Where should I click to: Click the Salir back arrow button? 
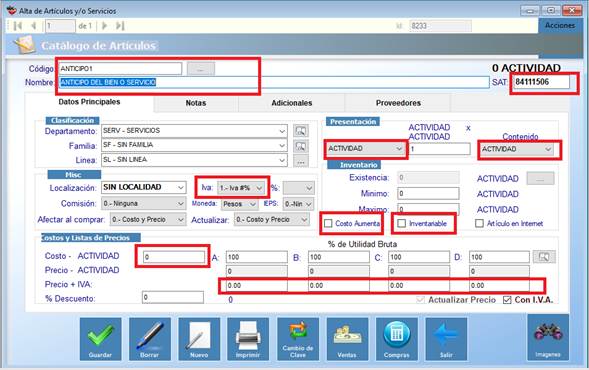coord(446,339)
